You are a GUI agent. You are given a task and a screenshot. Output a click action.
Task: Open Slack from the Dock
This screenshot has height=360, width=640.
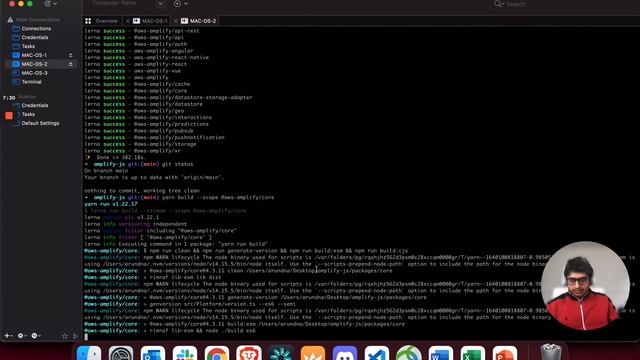184,353
